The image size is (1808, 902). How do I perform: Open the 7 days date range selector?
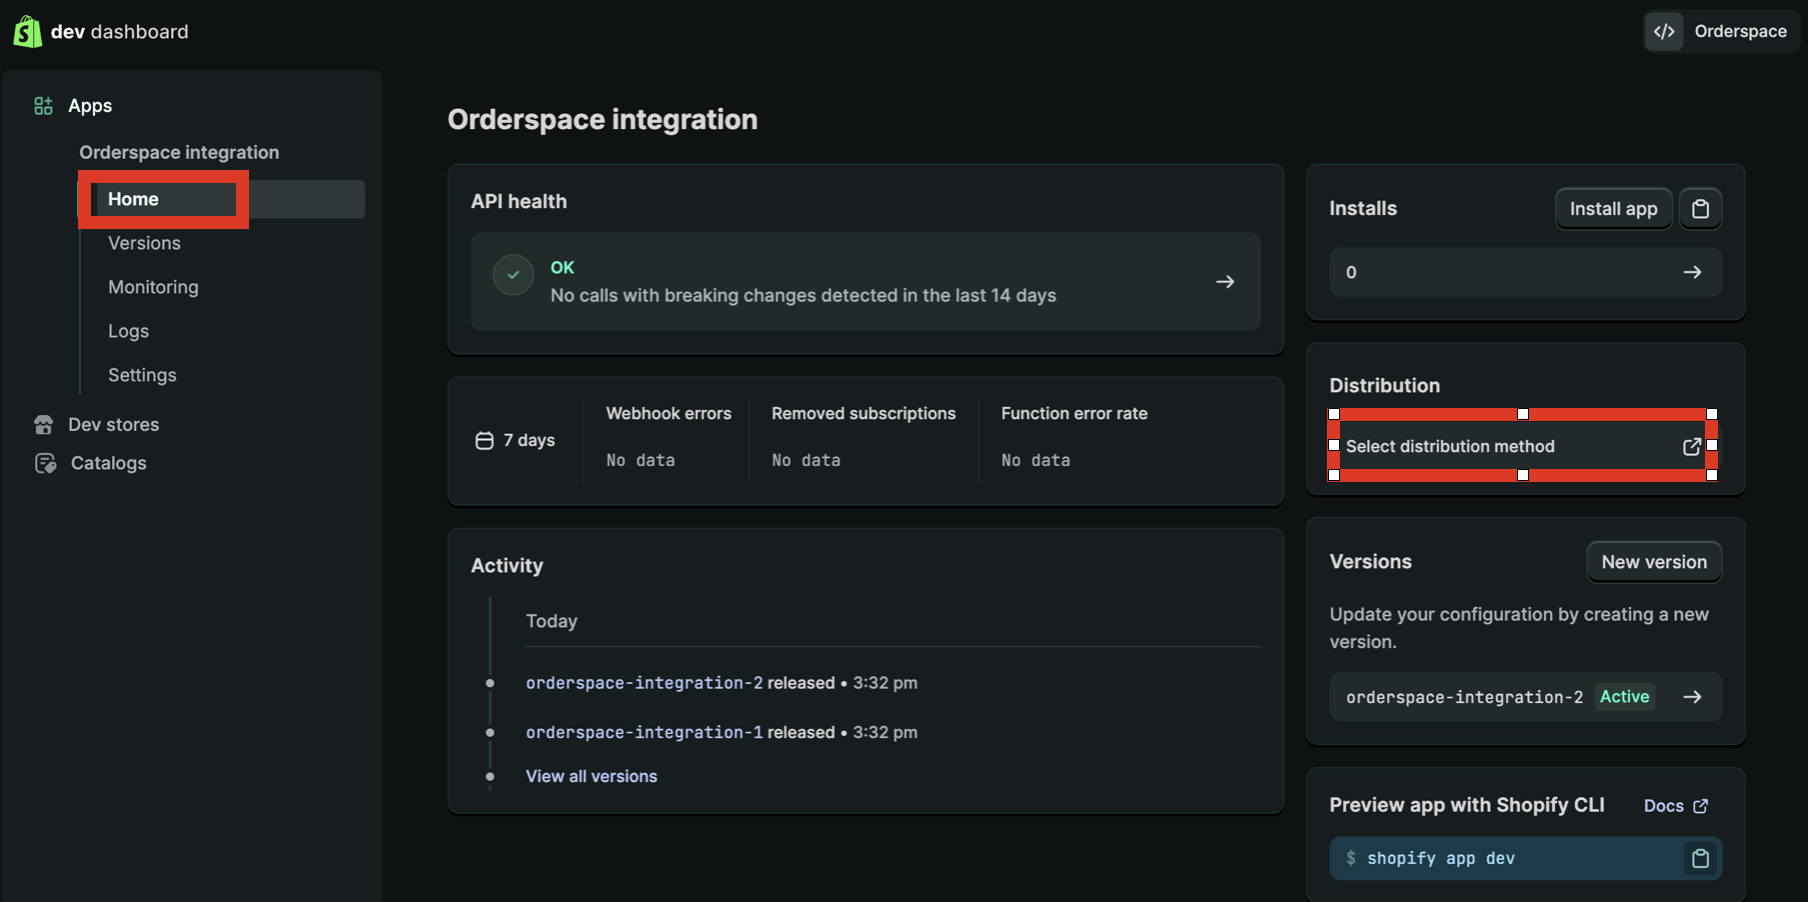[x=516, y=441]
